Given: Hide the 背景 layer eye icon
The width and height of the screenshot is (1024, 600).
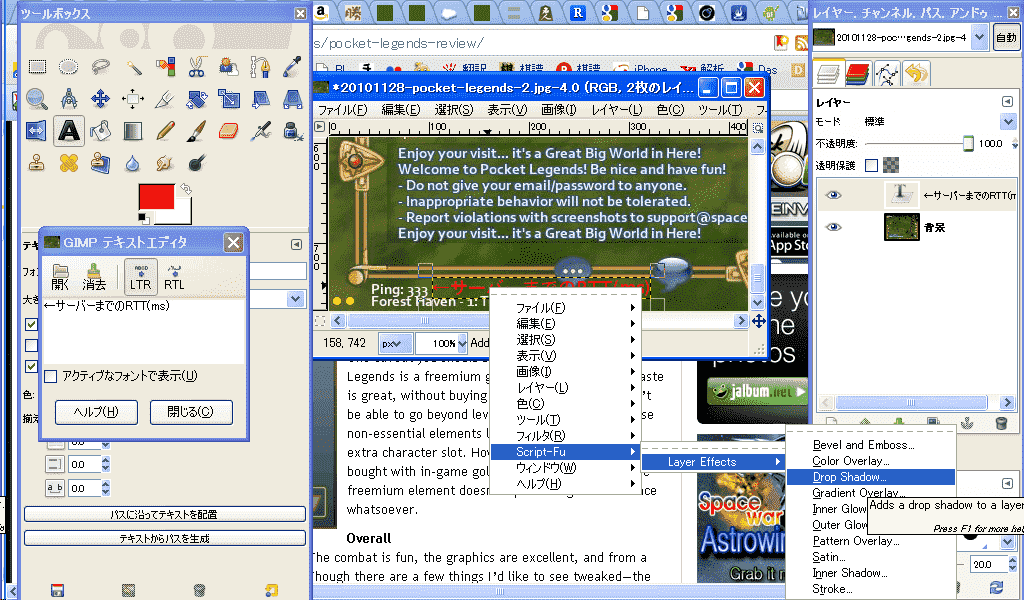Looking at the screenshot, I should coord(833,227).
